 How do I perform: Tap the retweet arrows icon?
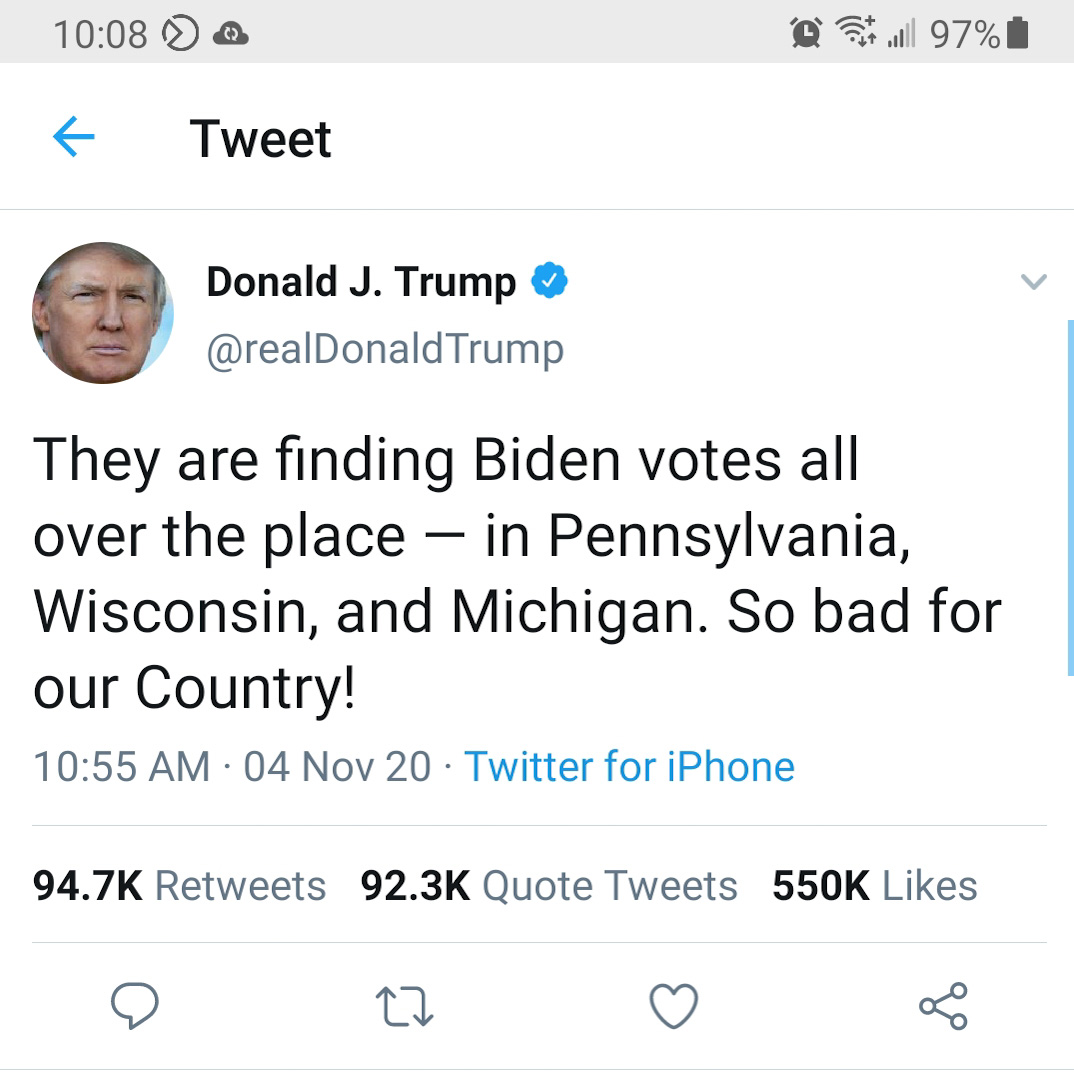pyautogui.click(x=405, y=1007)
